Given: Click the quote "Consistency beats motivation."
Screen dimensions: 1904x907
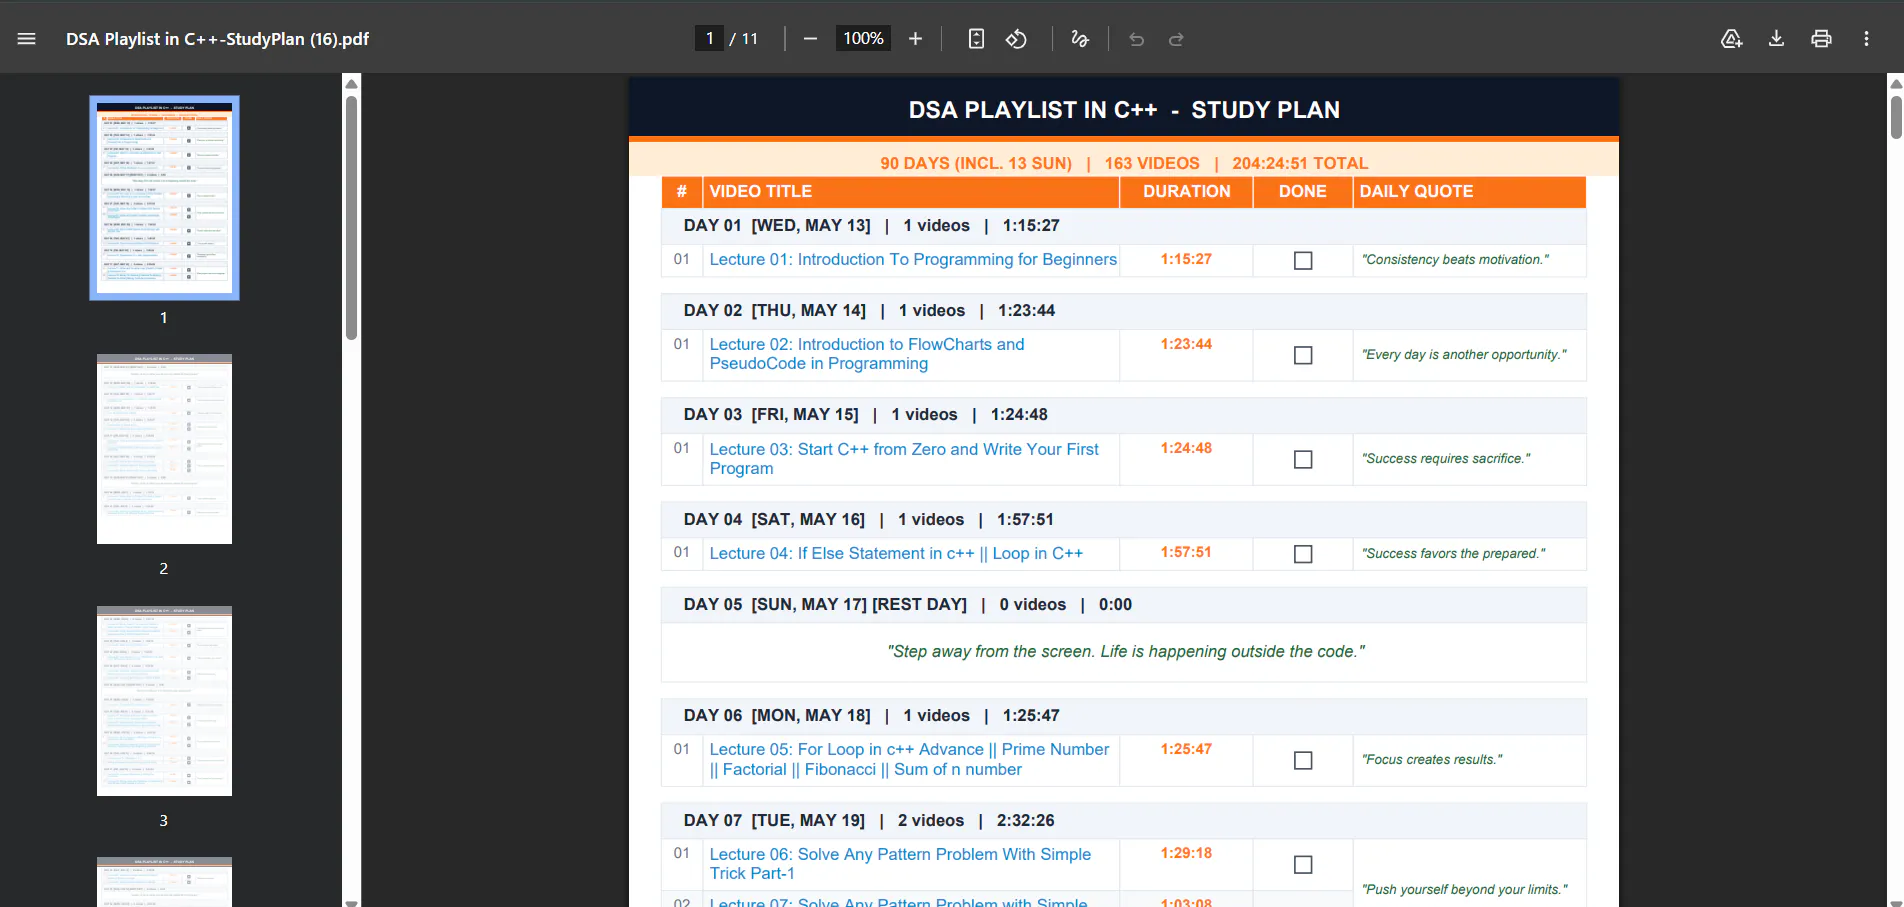Looking at the screenshot, I should click(x=1455, y=259).
